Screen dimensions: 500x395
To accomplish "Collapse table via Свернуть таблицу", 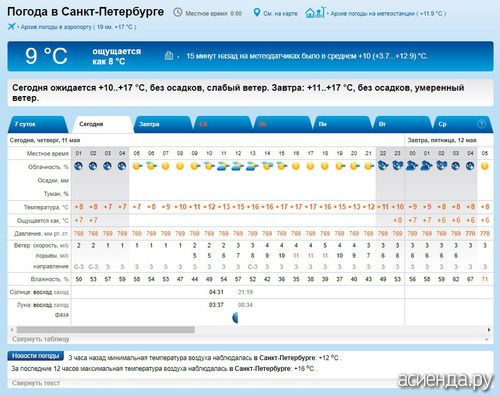I will point(41,339).
